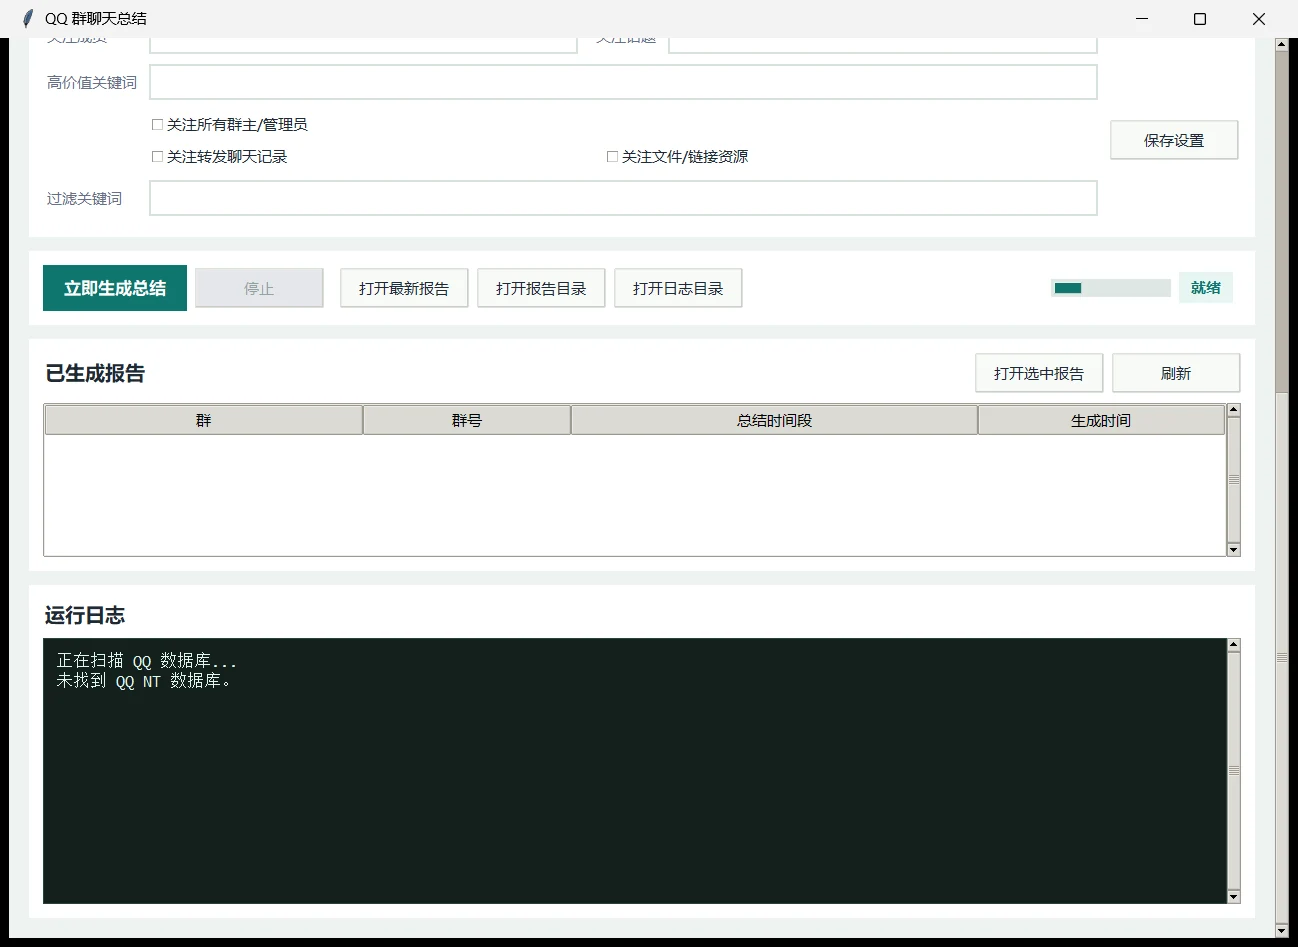Sort by the 群号 column header

coord(467,420)
